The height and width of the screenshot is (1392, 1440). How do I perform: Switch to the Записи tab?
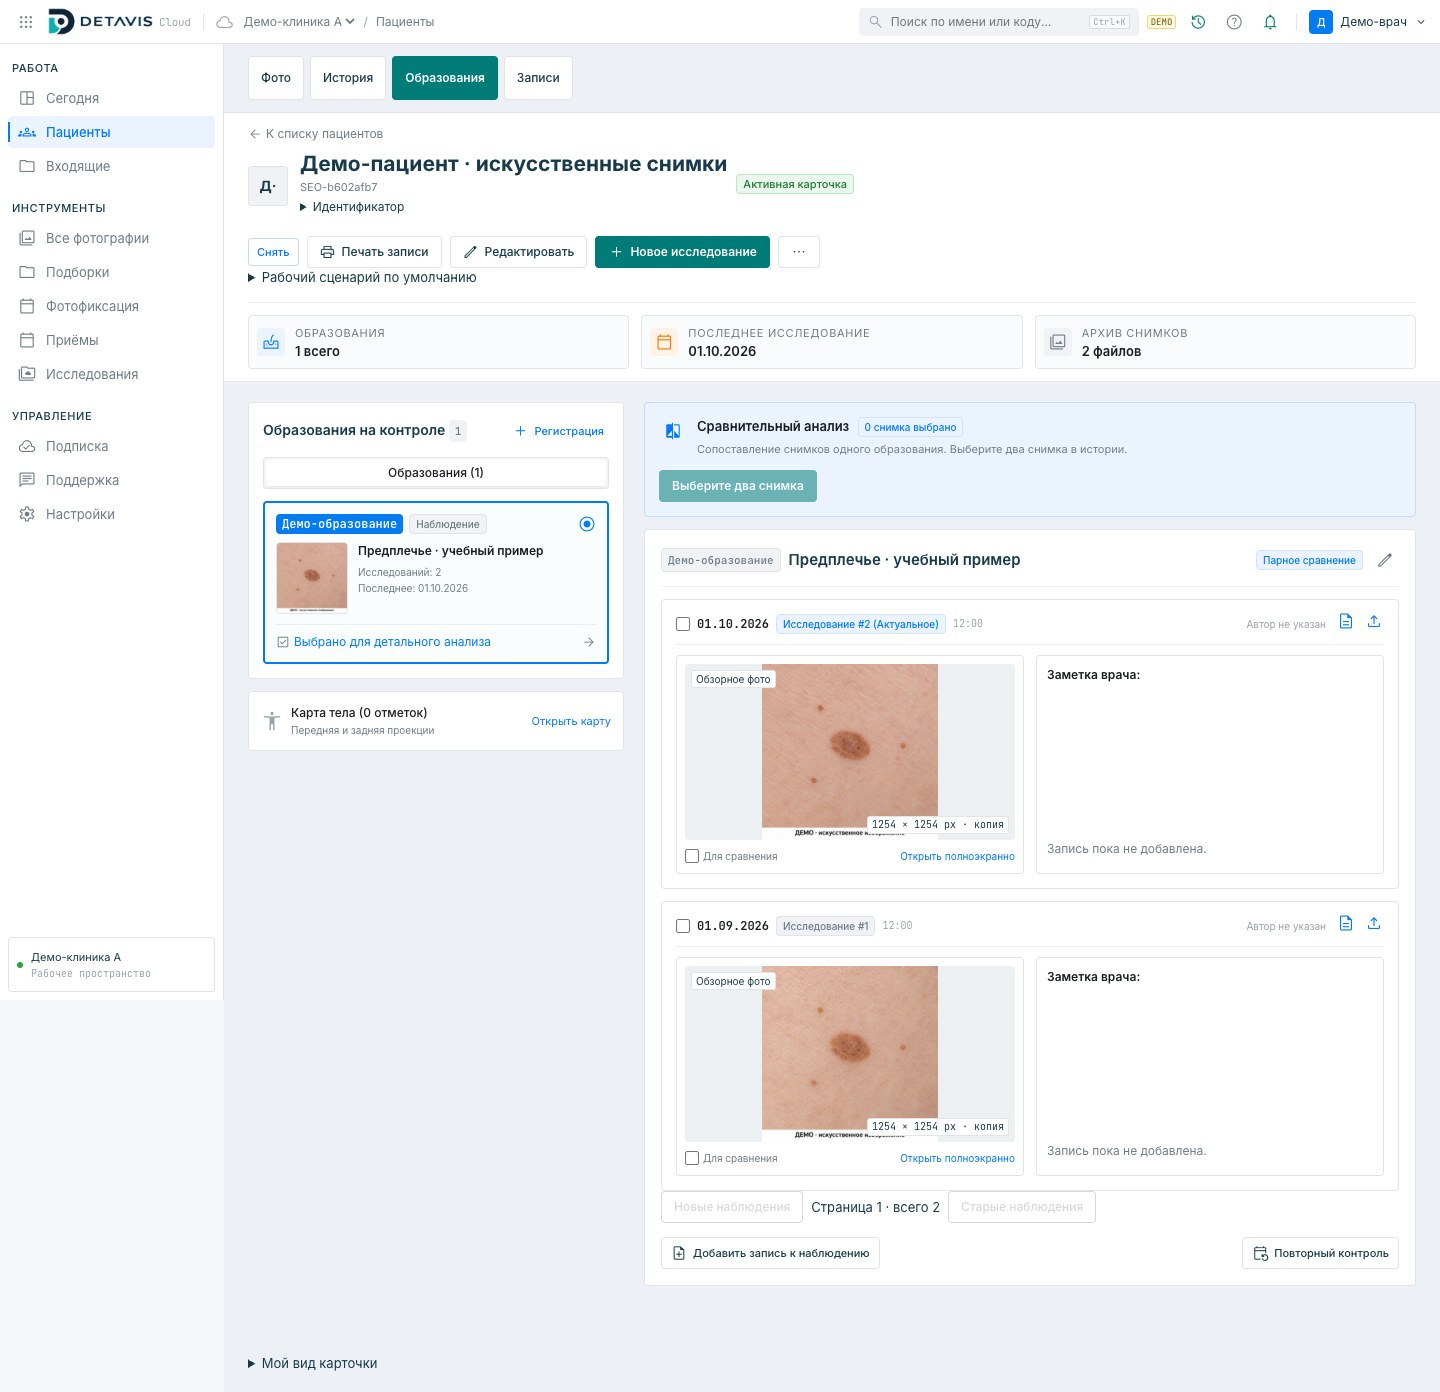(538, 78)
